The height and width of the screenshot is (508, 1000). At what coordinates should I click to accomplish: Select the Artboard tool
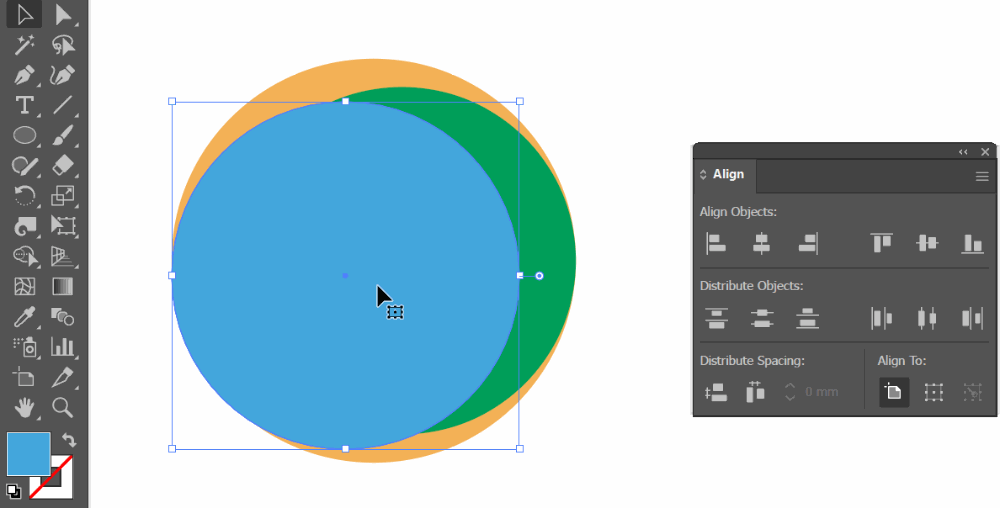click(x=24, y=377)
